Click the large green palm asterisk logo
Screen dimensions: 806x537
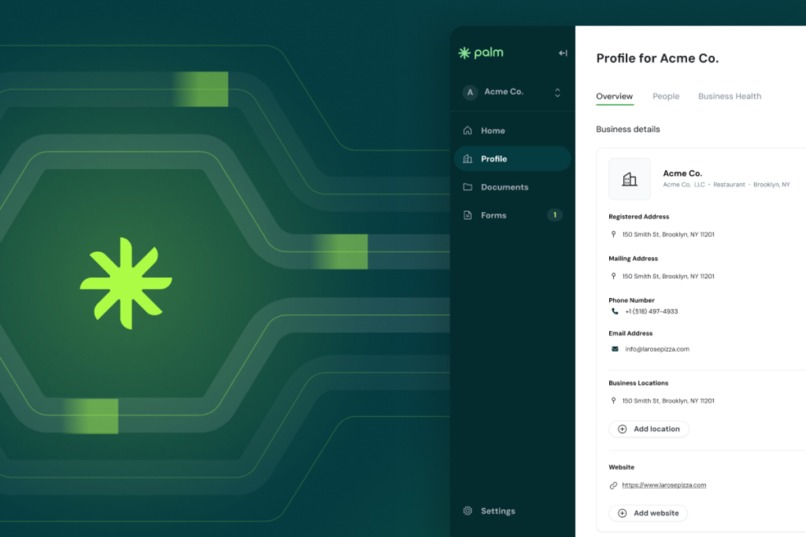pos(126,283)
